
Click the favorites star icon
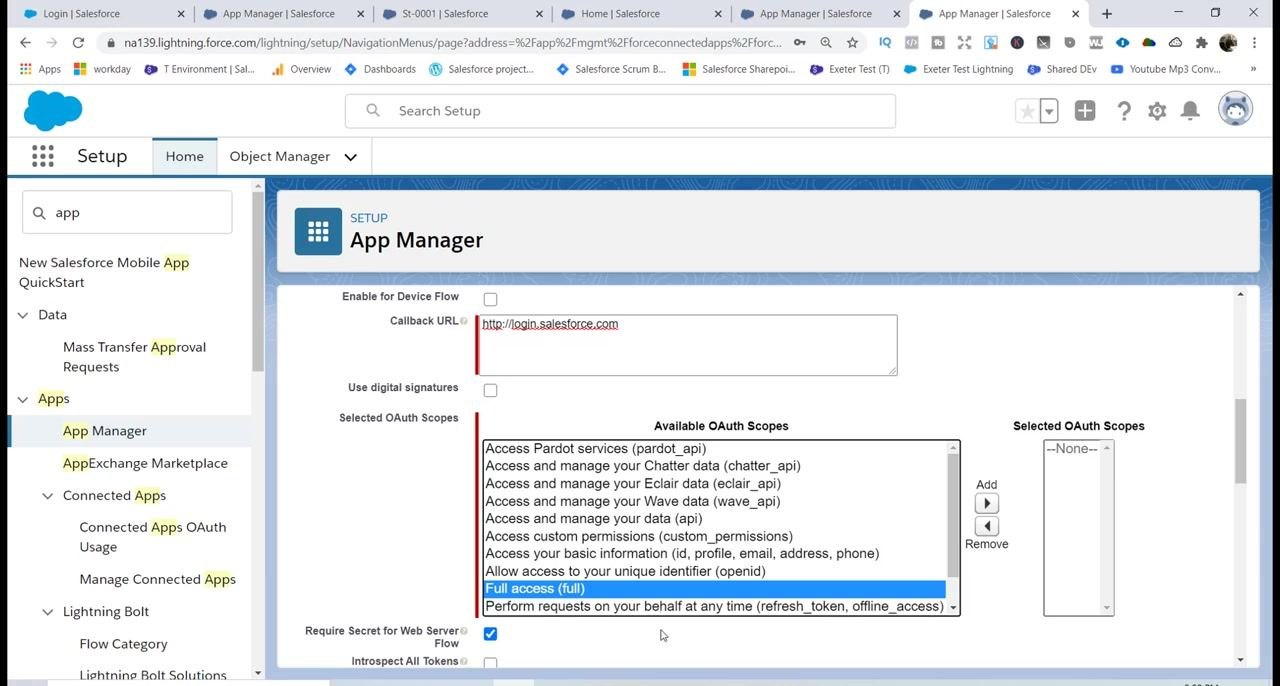tap(1027, 111)
